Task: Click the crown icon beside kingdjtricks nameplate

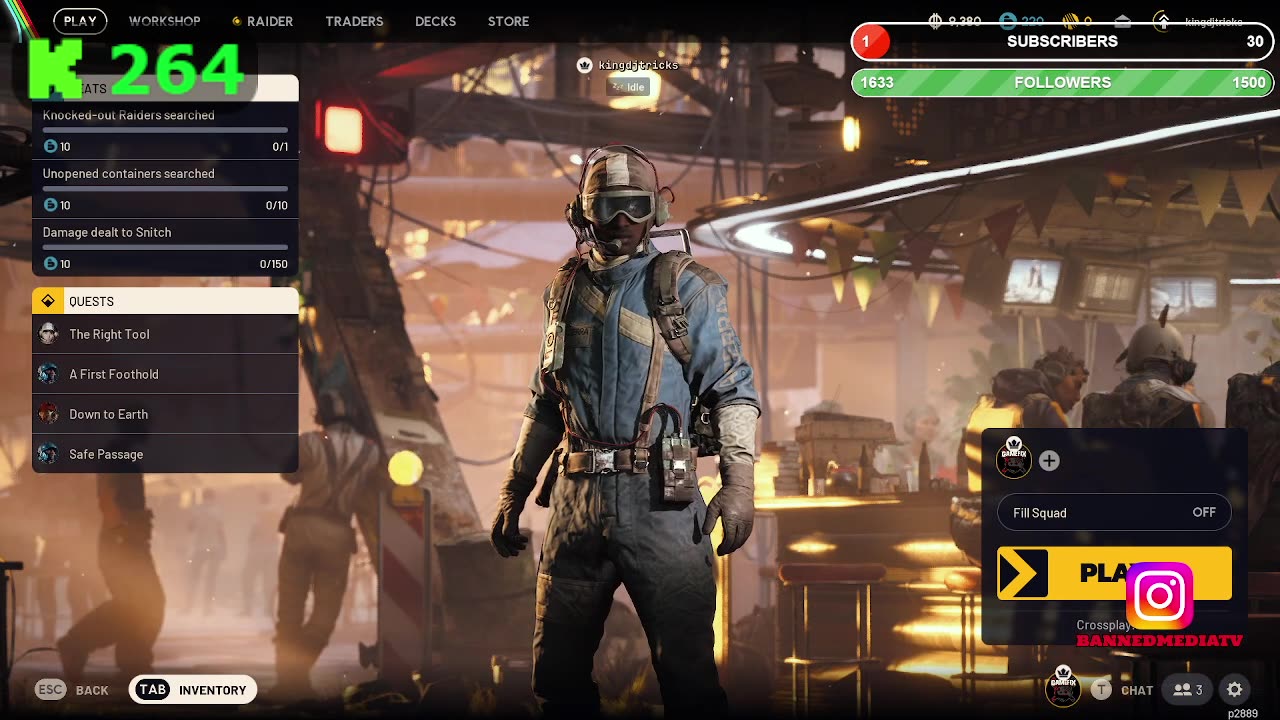Action: [585, 65]
